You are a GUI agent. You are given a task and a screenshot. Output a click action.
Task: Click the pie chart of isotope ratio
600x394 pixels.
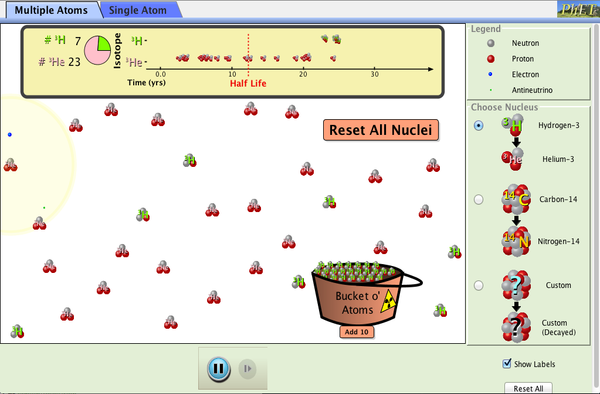[98, 50]
